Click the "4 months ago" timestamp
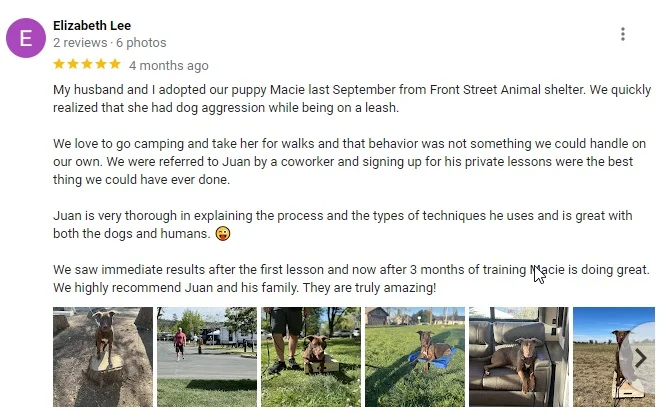The width and height of the screenshot is (668, 420). [x=169, y=65]
